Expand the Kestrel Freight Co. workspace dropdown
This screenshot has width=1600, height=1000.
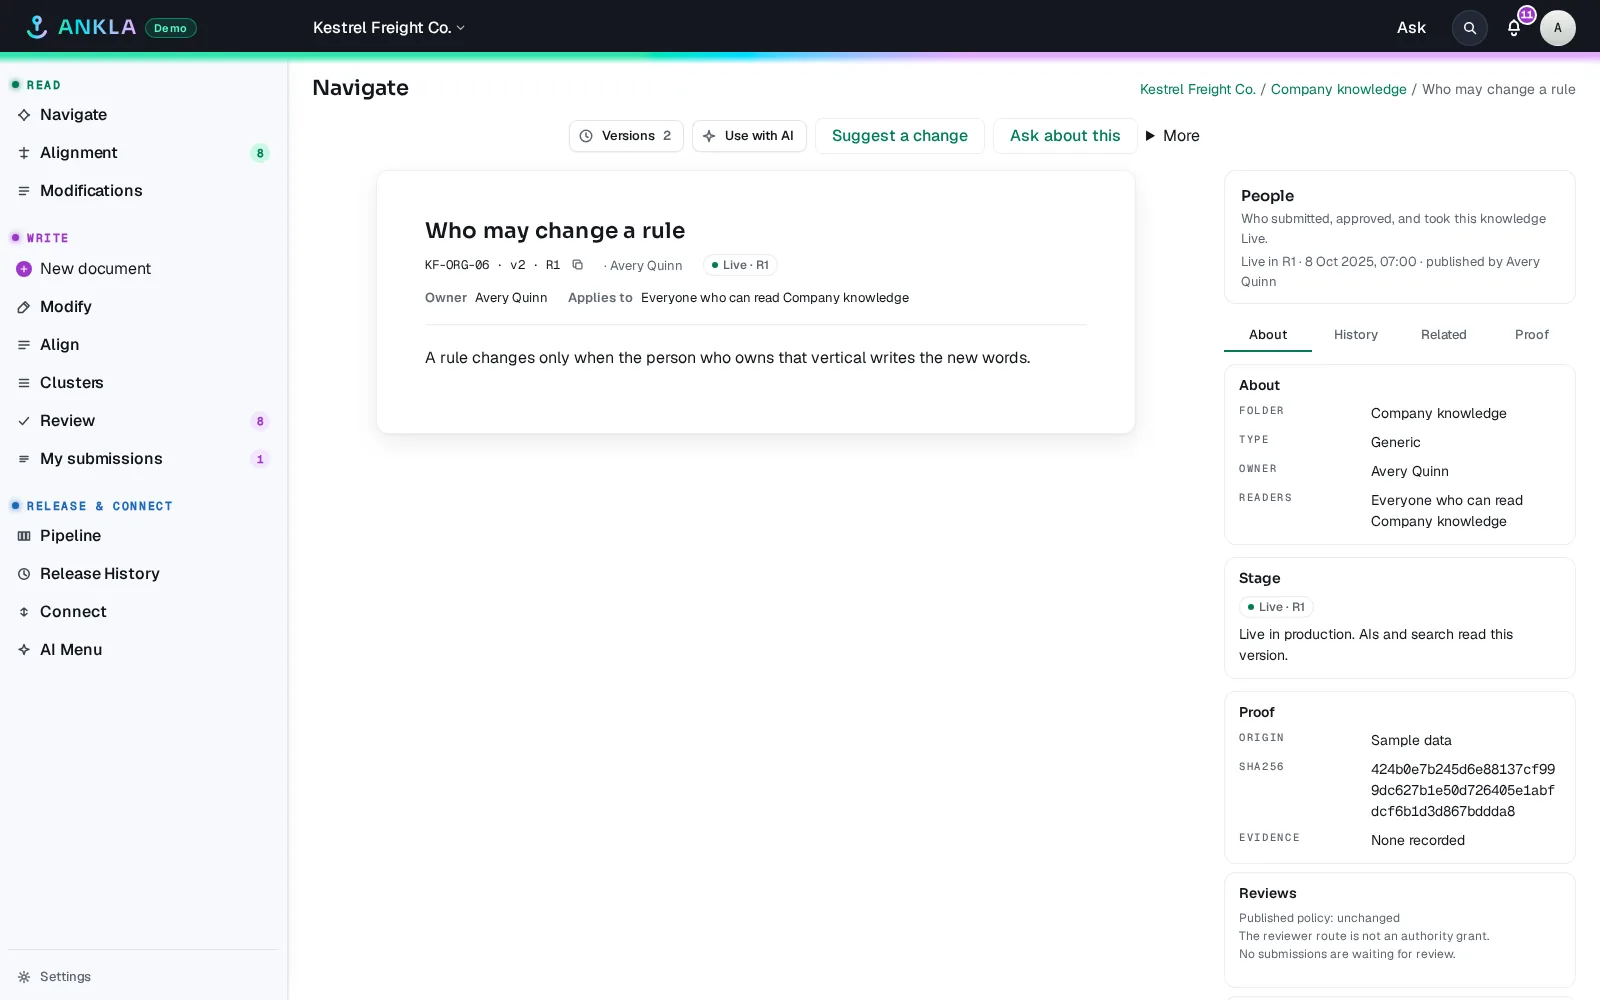[389, 28]
